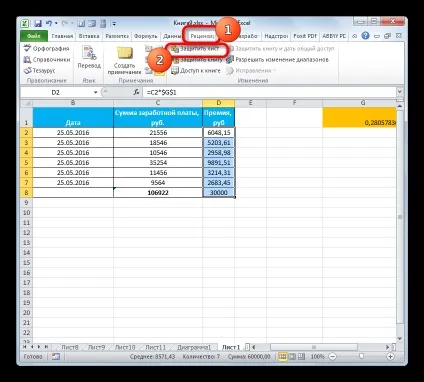Switch to Page Layout view in status bar
This screenshot has width=424, height=382.
[x=292, y=357]
